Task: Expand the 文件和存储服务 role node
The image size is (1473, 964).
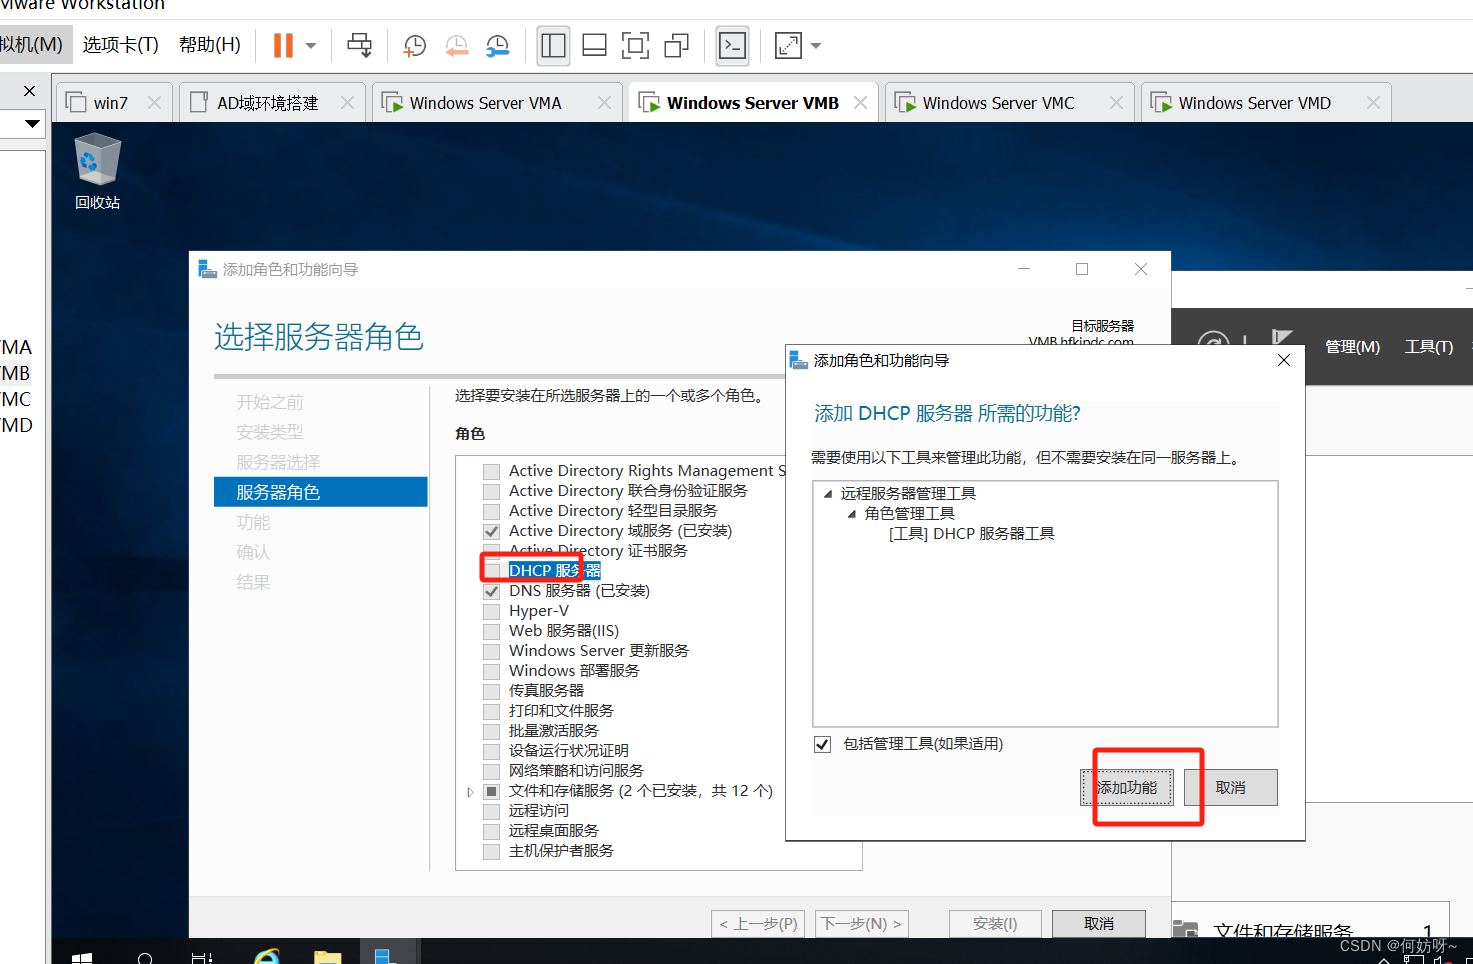Action: (x=470, y=791)
